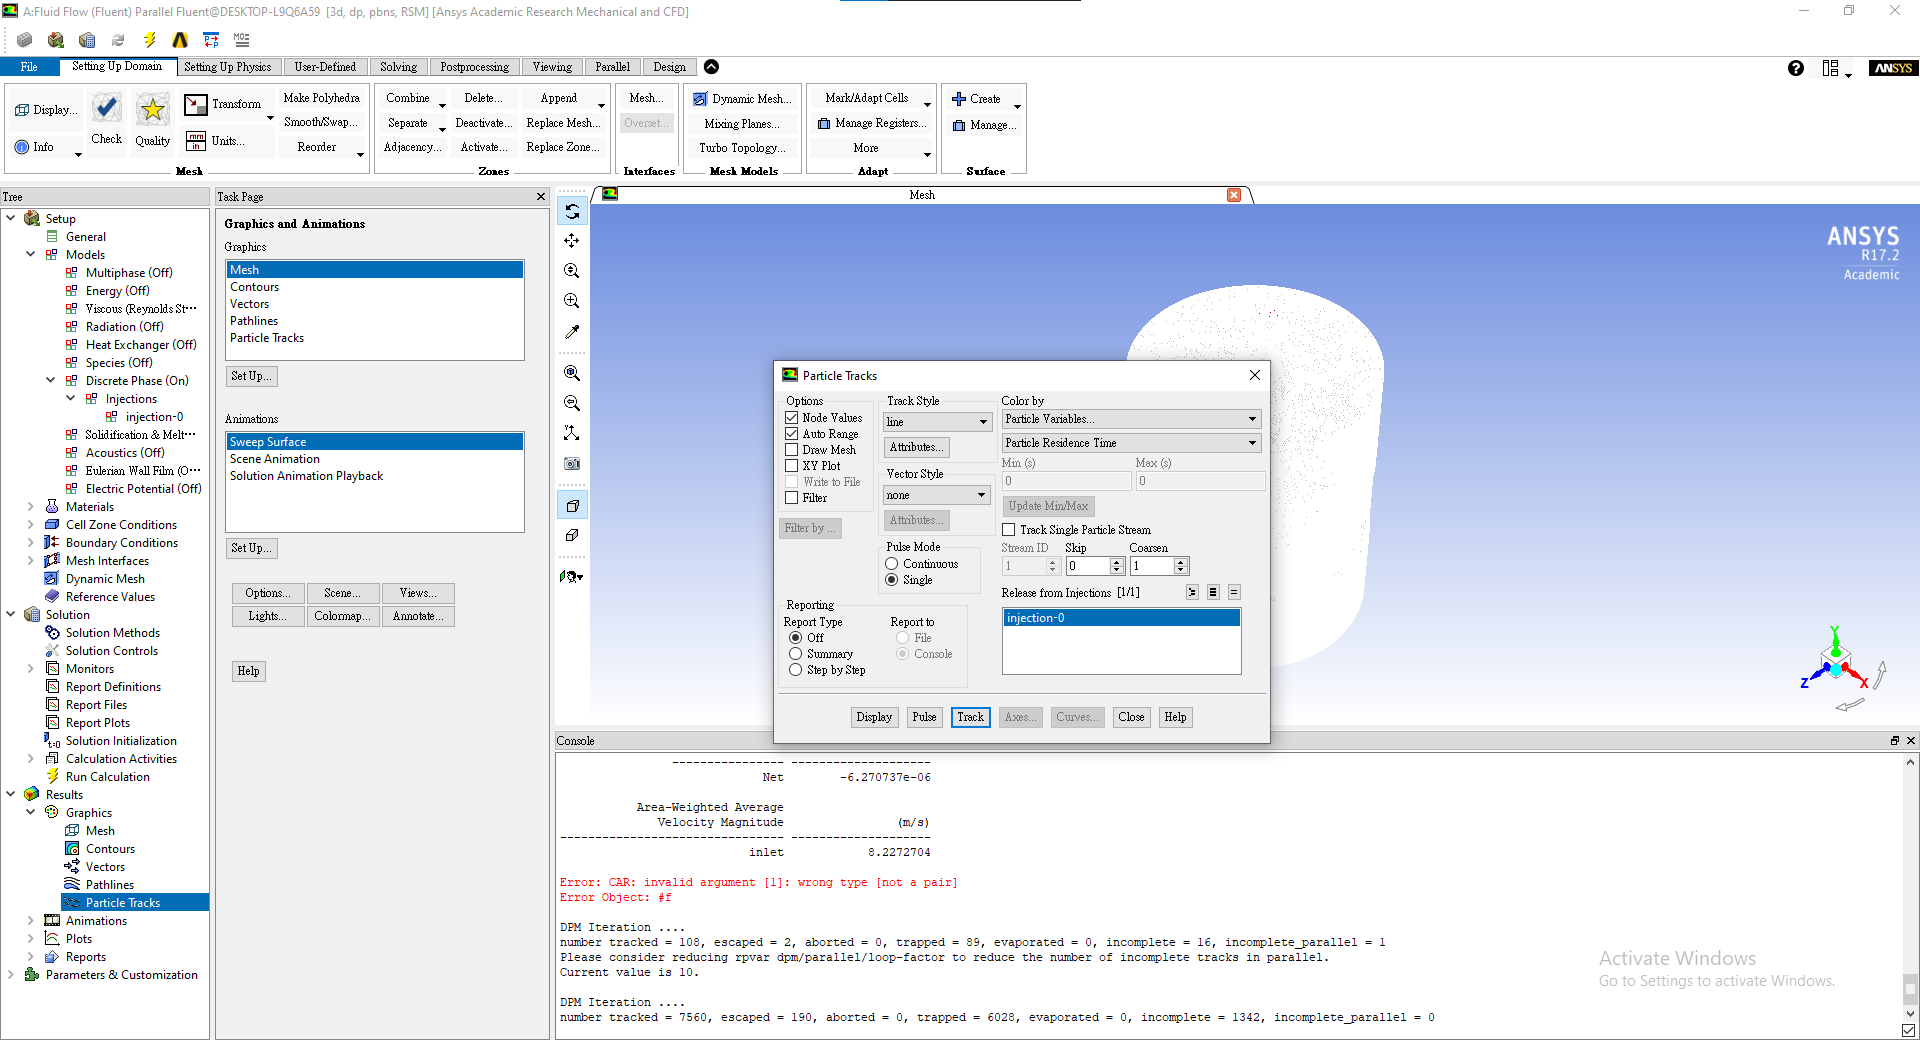The image size is (1920, 1040).
Task: Toggle the Node Values checkbox
Action: point(792,418)
